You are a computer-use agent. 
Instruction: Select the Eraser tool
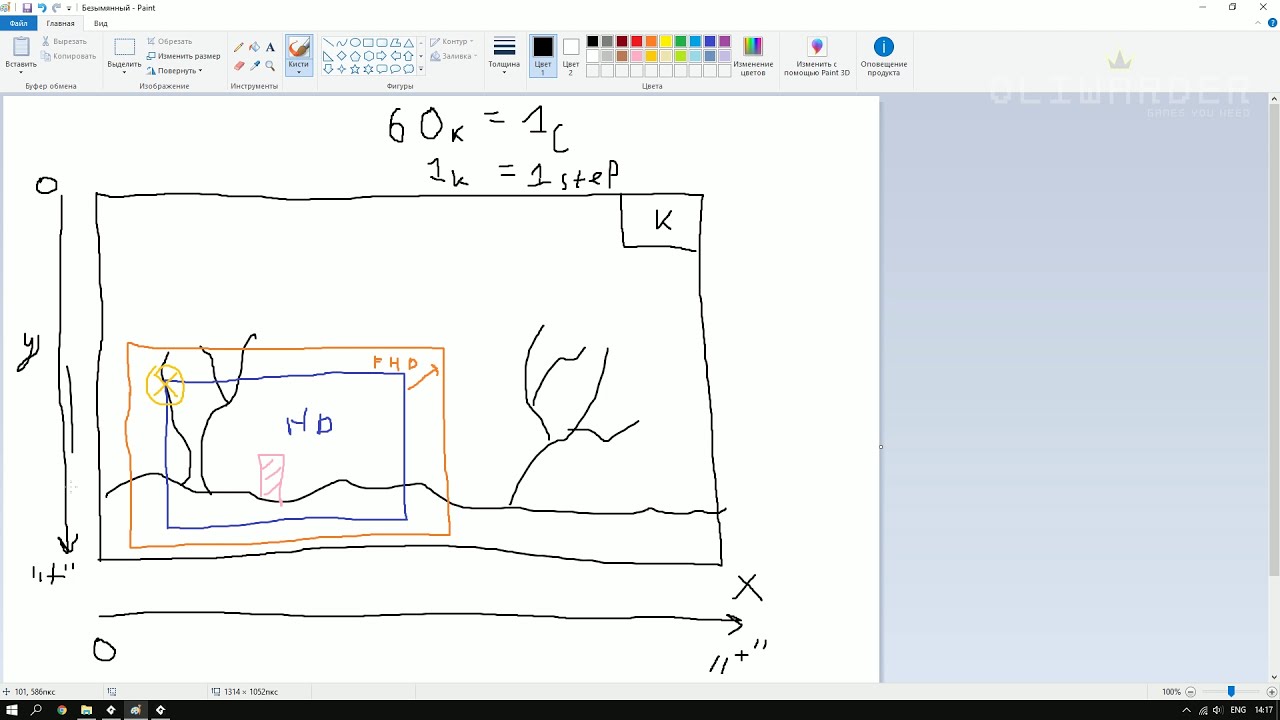point(238,66)
